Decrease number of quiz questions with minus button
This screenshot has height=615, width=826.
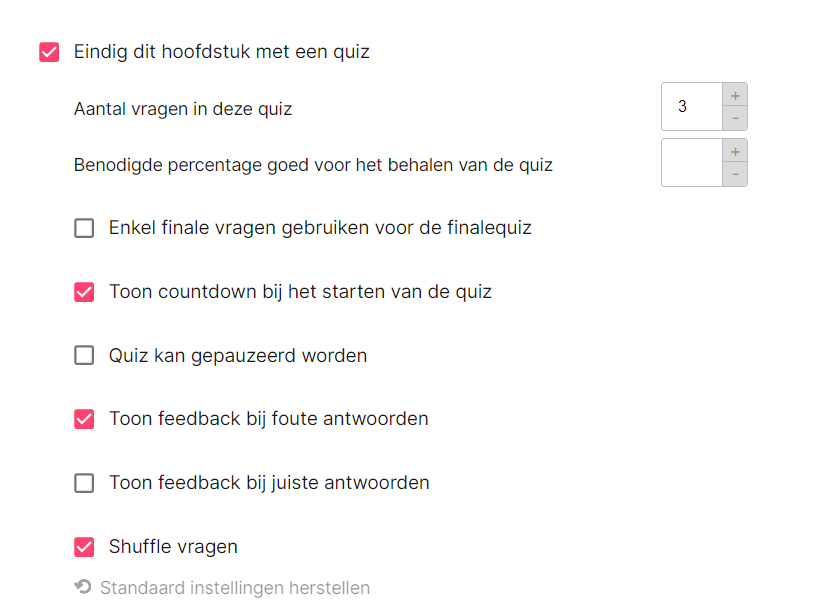[735, 119]
